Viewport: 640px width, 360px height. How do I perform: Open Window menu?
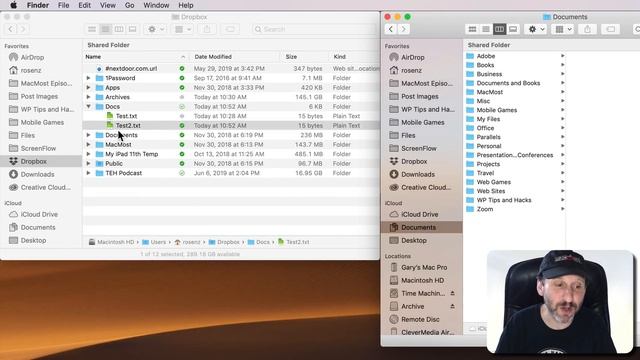click(156, 5)
